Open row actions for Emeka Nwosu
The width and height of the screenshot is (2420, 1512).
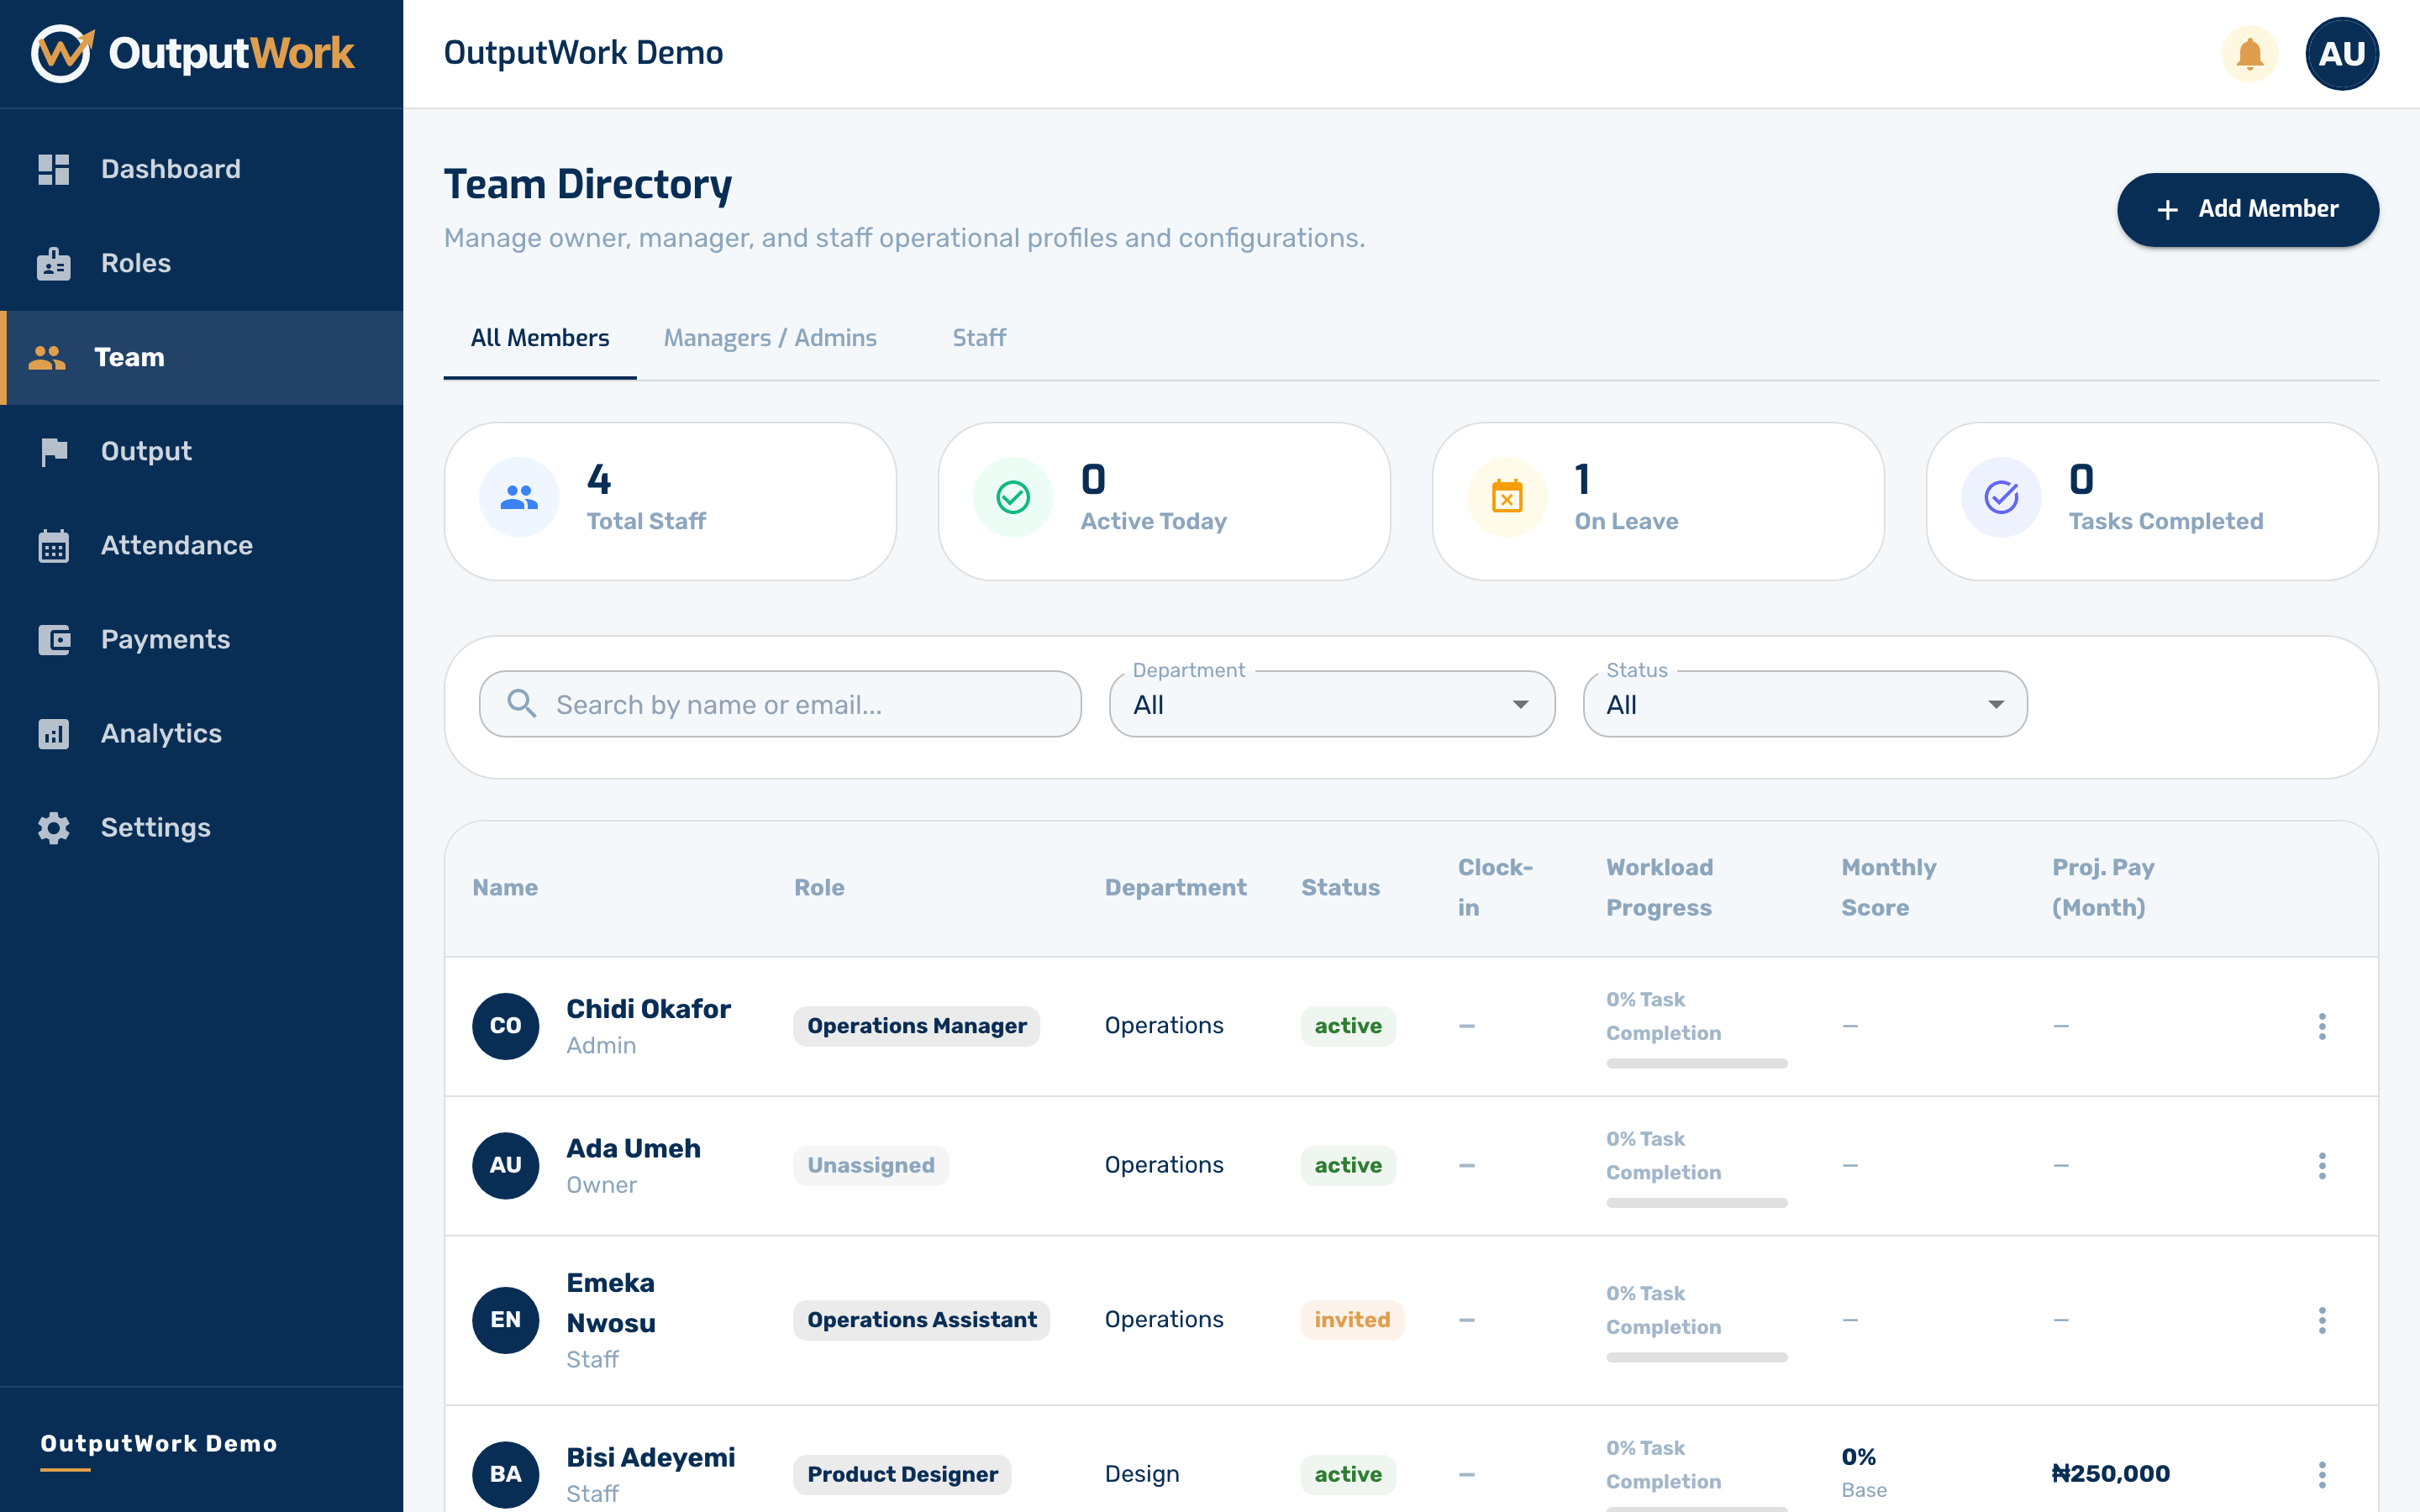(x=2322, y=1320)
